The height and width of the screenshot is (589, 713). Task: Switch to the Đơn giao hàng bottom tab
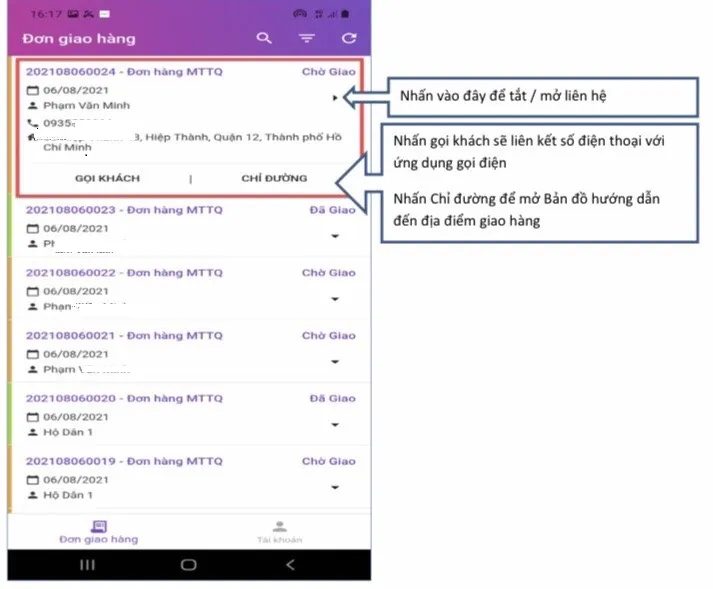(99, 533)
